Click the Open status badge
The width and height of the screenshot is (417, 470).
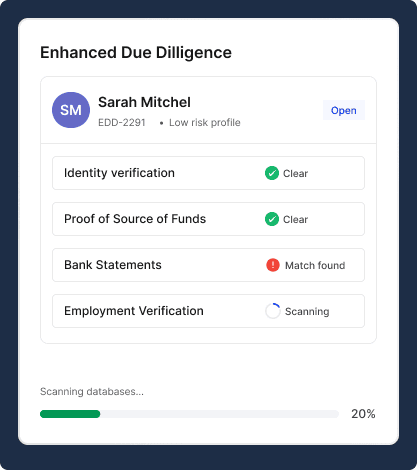[x=344, y=110]
